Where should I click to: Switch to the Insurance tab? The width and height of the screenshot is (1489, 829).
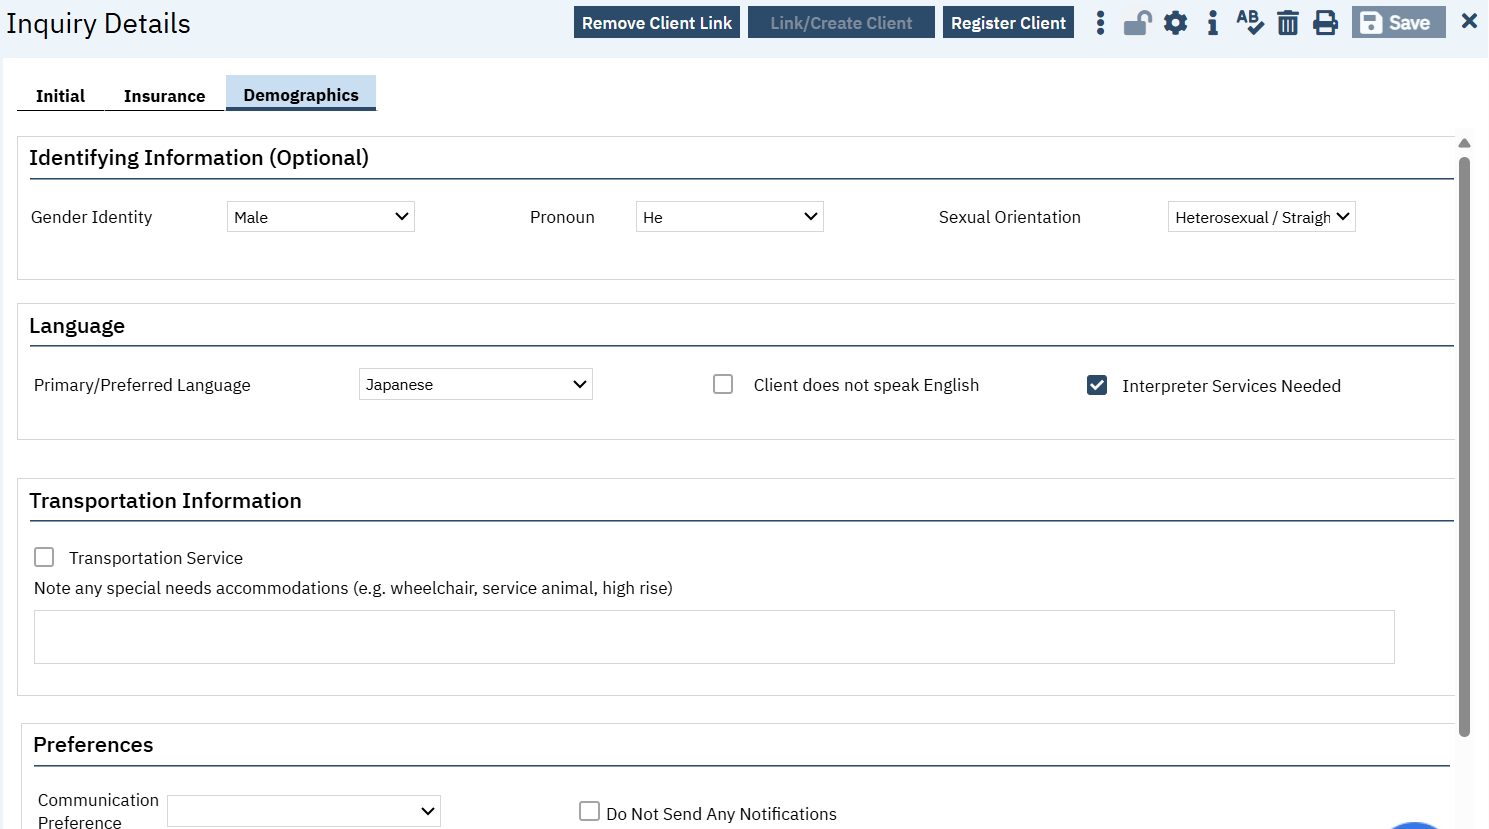pyautogui.click(x=164, y=96)
